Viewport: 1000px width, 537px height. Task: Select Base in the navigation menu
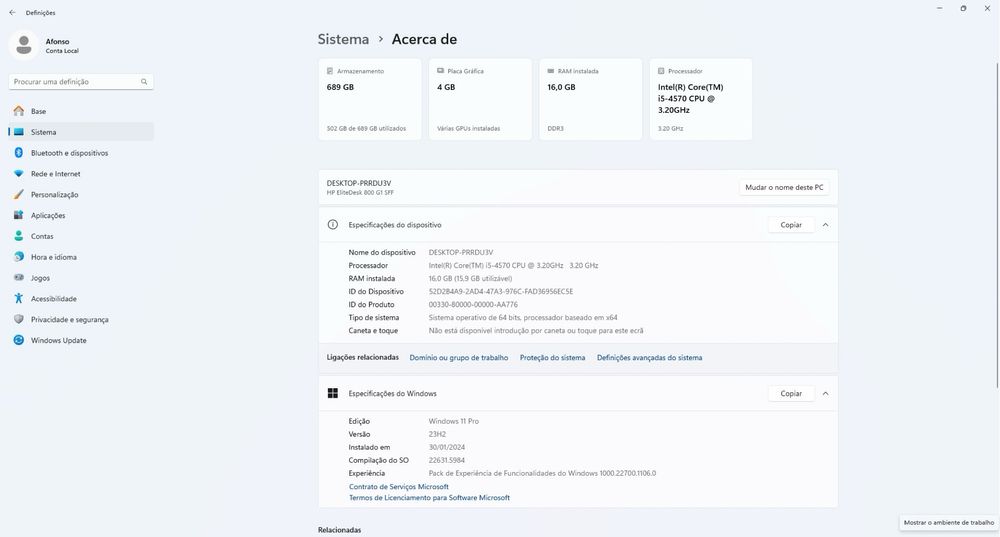pos(38,111)
